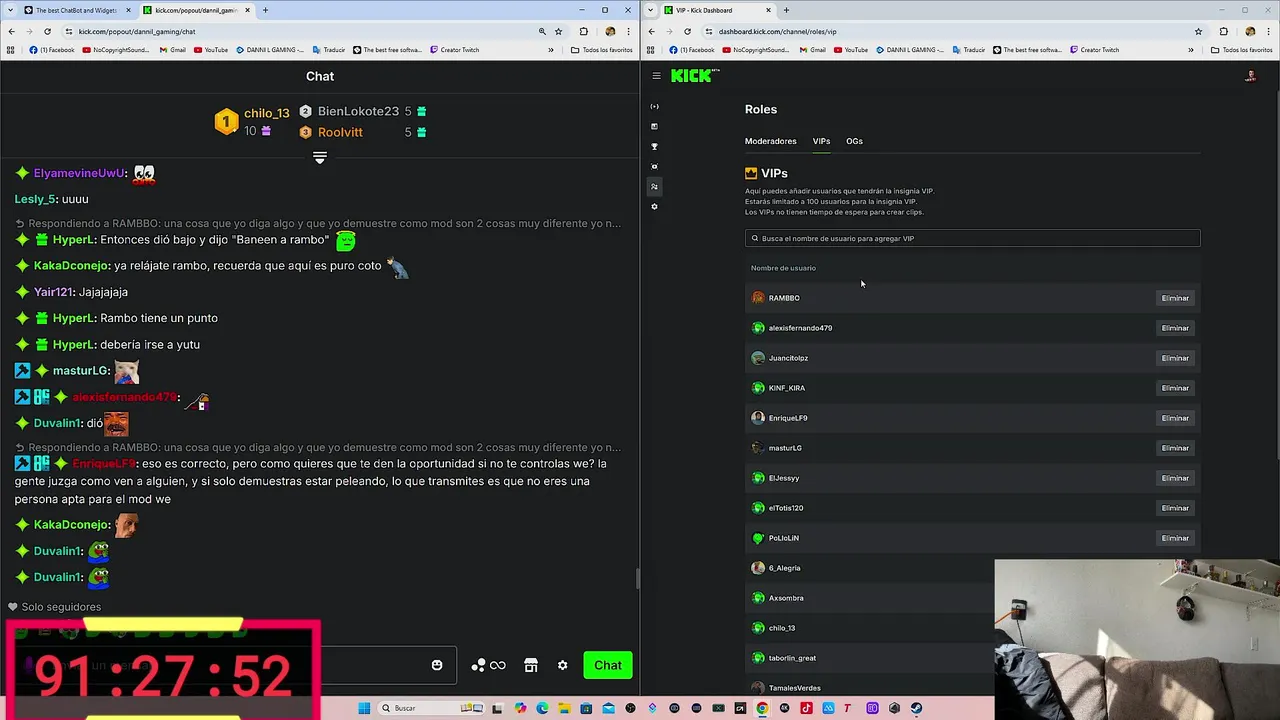Screen dimensions: 1280x720
Task: Open the Kick dashboard hamburger menu
Action: (656, 76)
